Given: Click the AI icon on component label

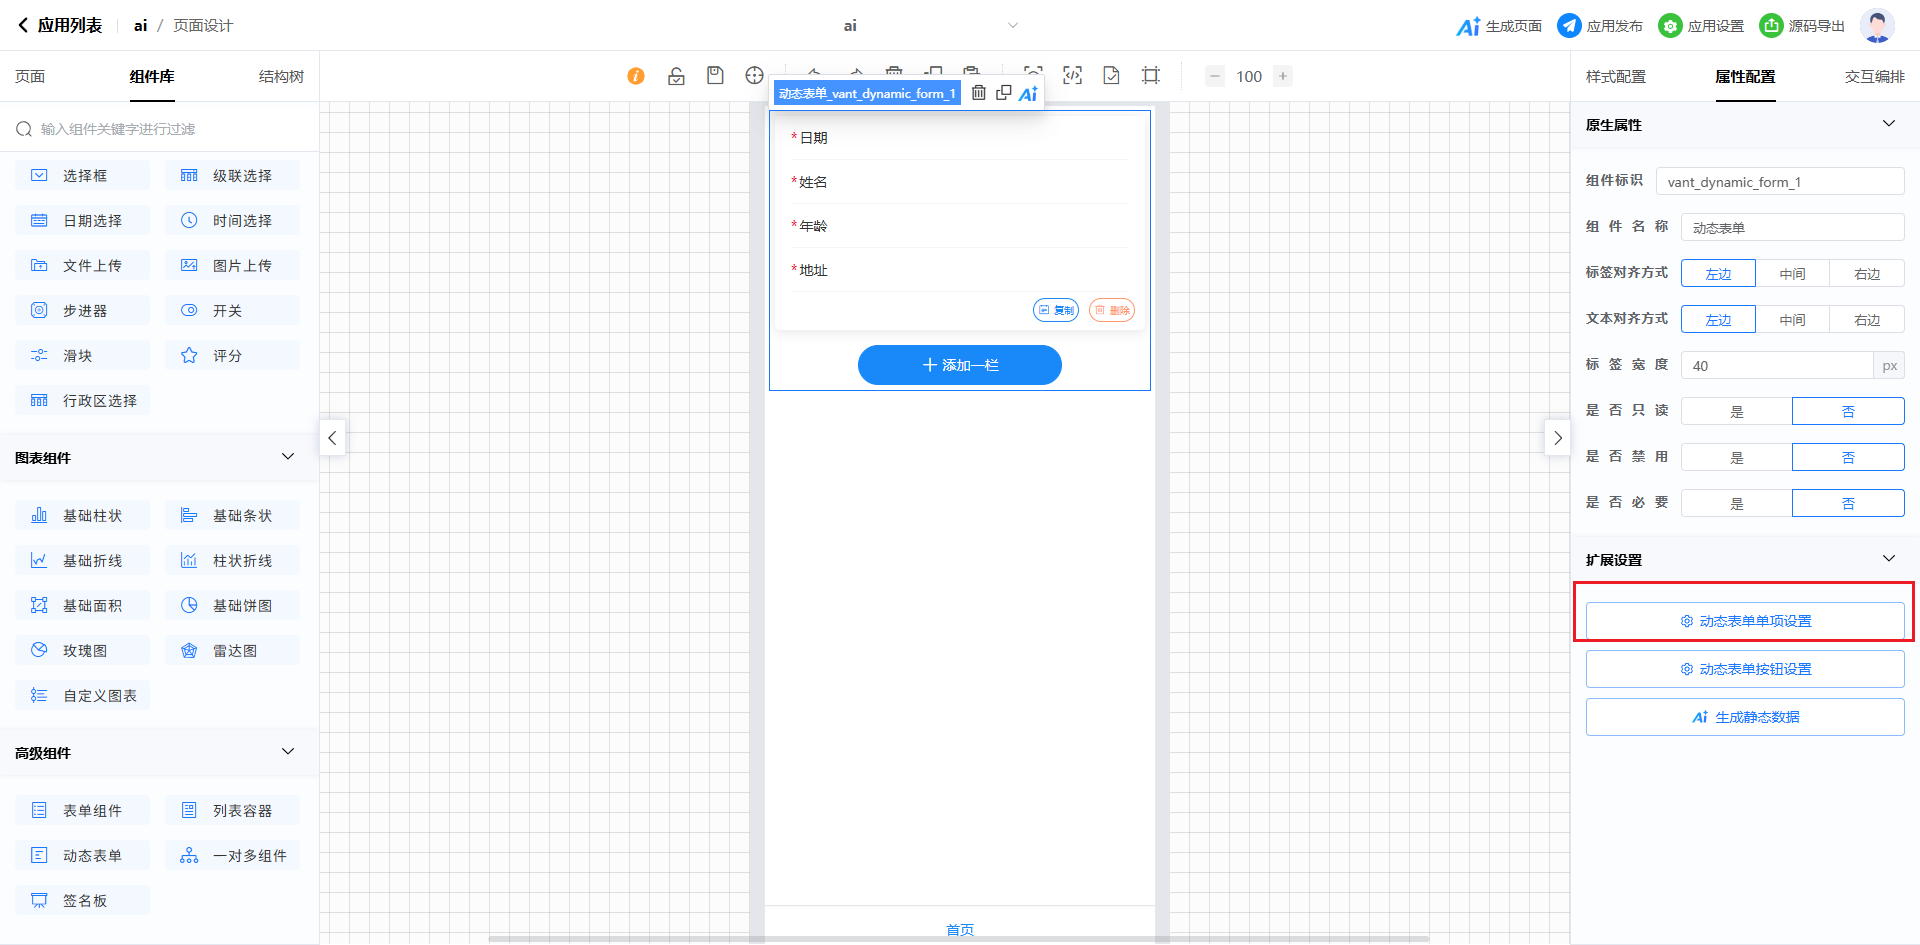Looking at the screenshot, I should pos(1028,94).
